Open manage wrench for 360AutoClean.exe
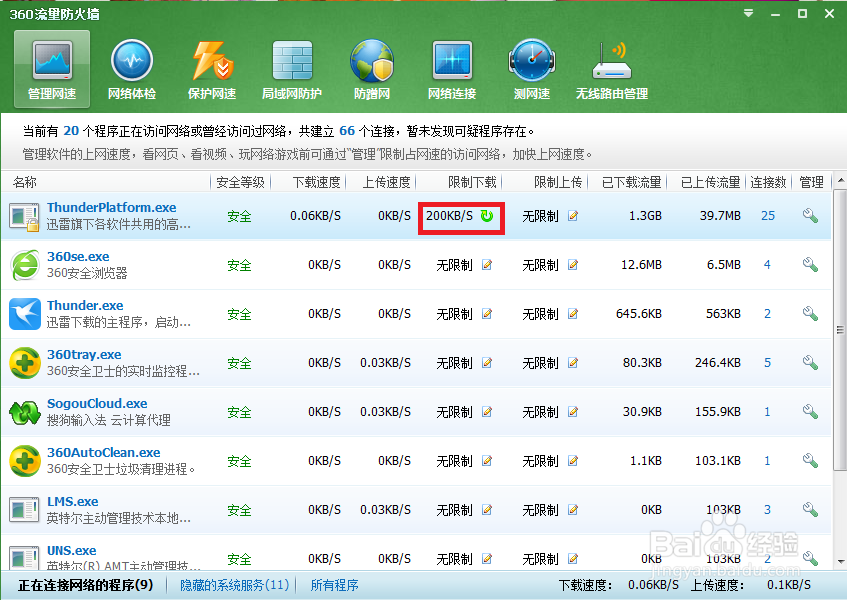This screenshot has height=600, width=847. [x=810, y=461]
